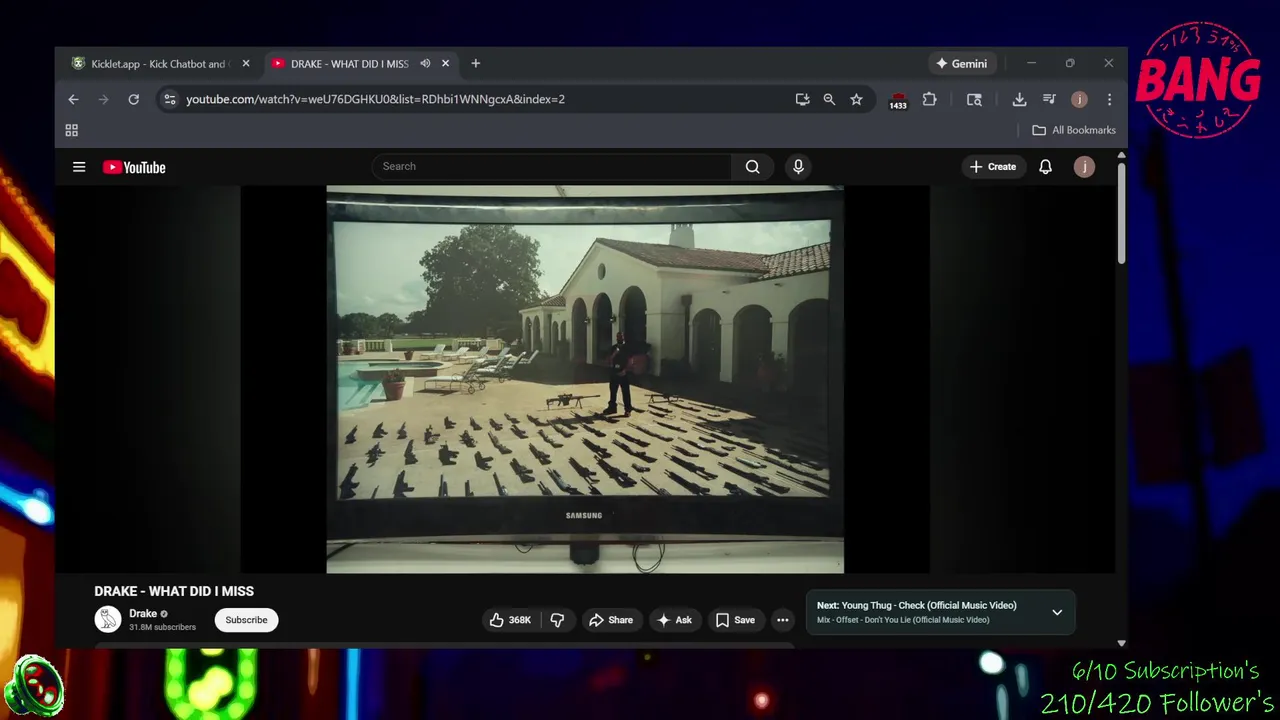Image resolution: width=1280 pixels, height=720 pixels.
Task: Click scrollbar down arrow
Action: [1121, 643]
